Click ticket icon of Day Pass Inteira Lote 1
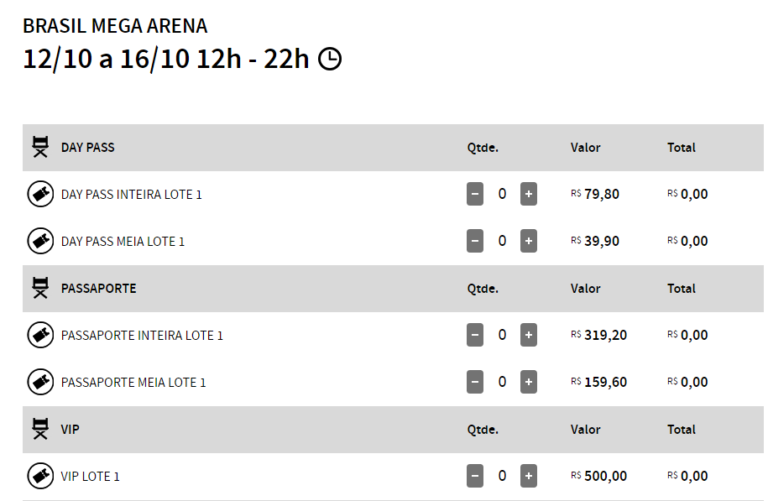768x501 pixels. point(40,194)
